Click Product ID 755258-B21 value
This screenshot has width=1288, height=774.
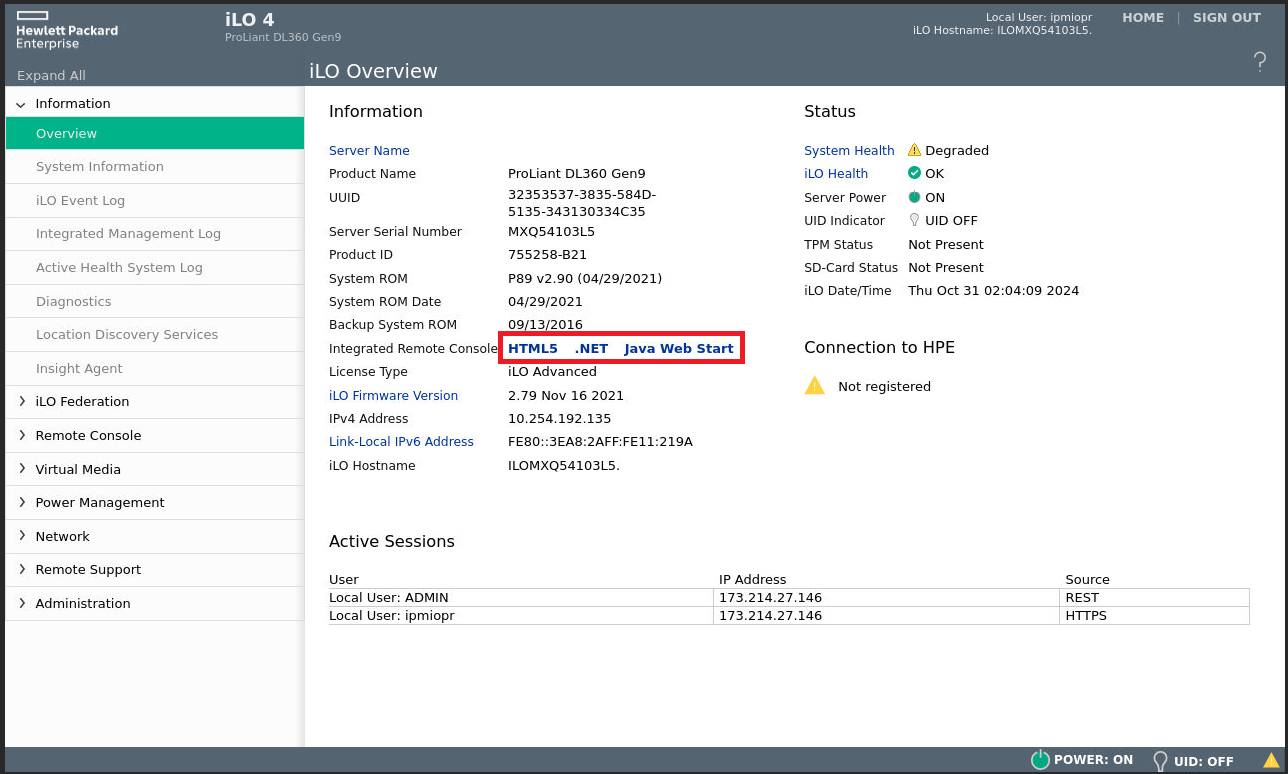(547, 254)
